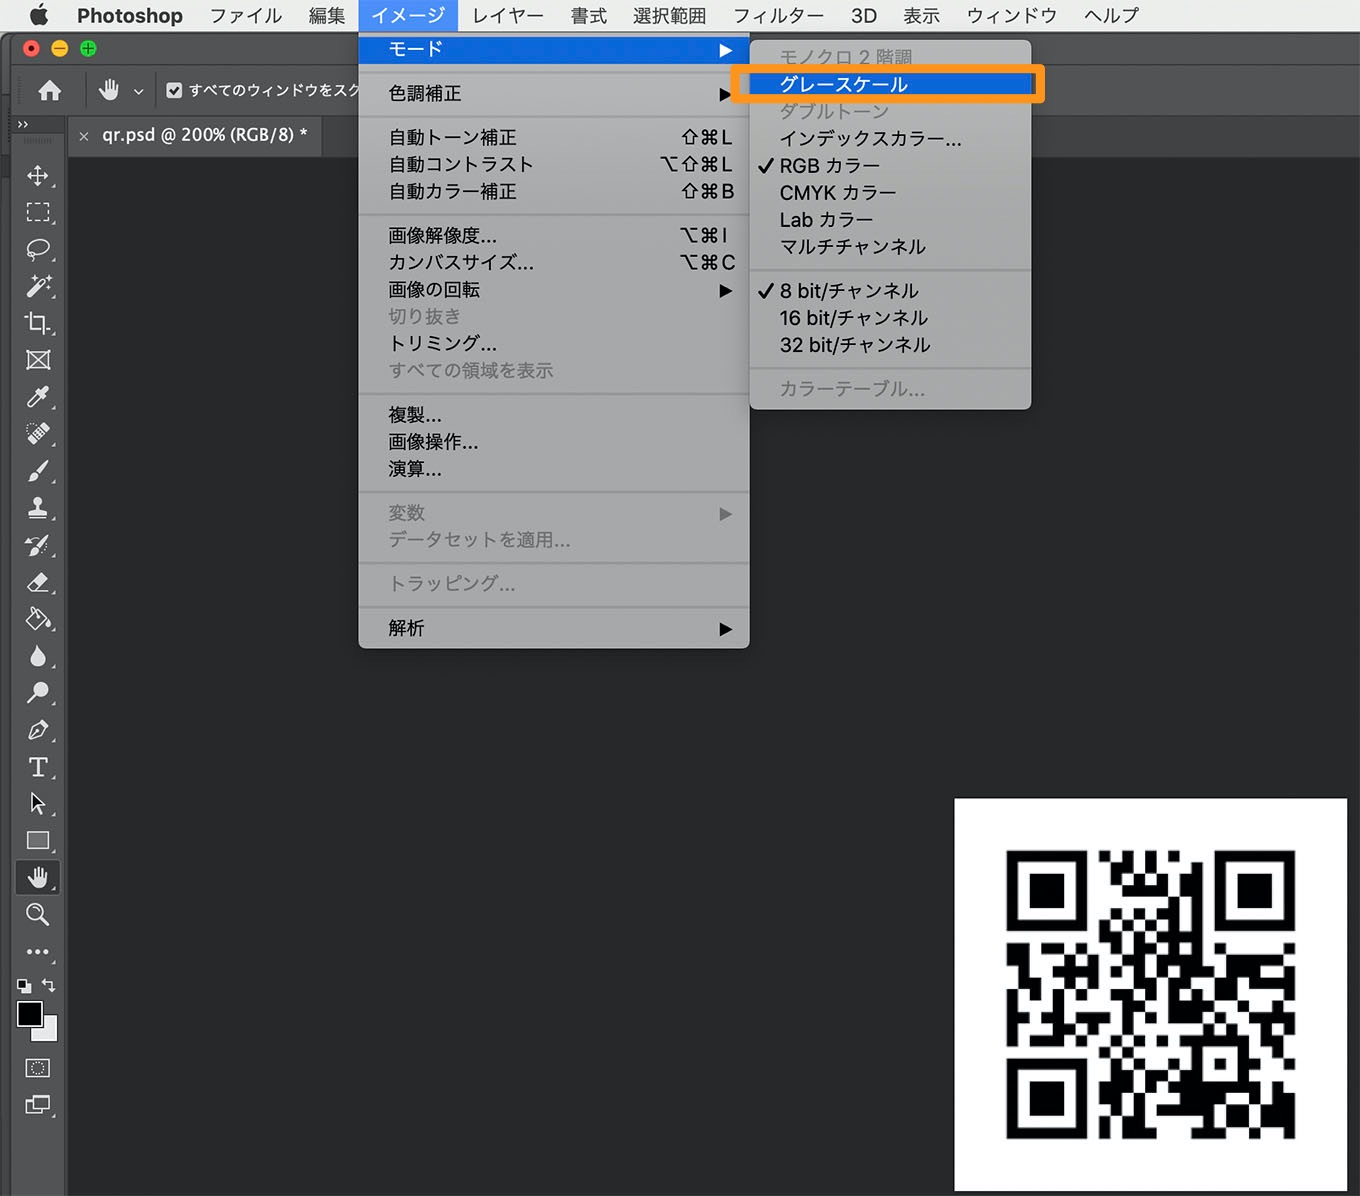Change the screen mode icon
Screen dimensions: 1360x1196
tap(38, 1105)
